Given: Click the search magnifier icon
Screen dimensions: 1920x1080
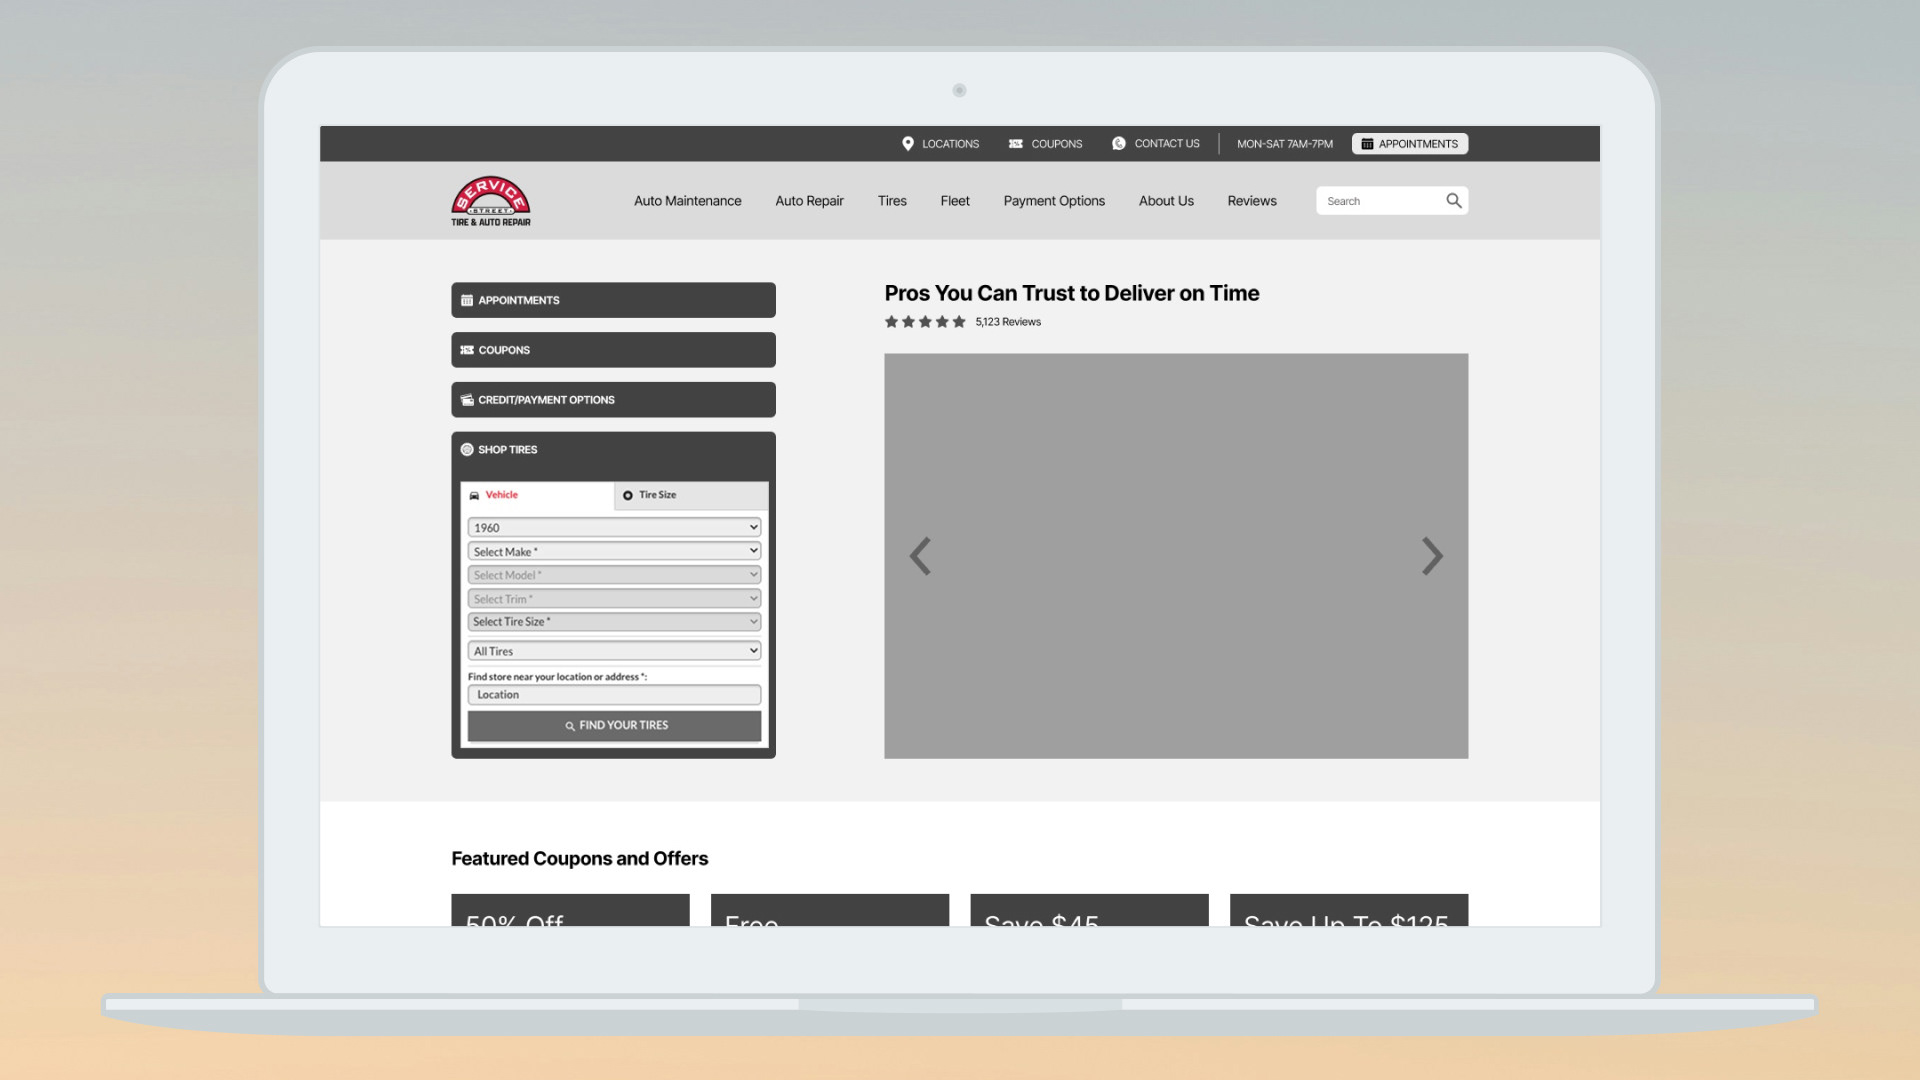Looking at the screenshot, I should (x=1453, y=201).
